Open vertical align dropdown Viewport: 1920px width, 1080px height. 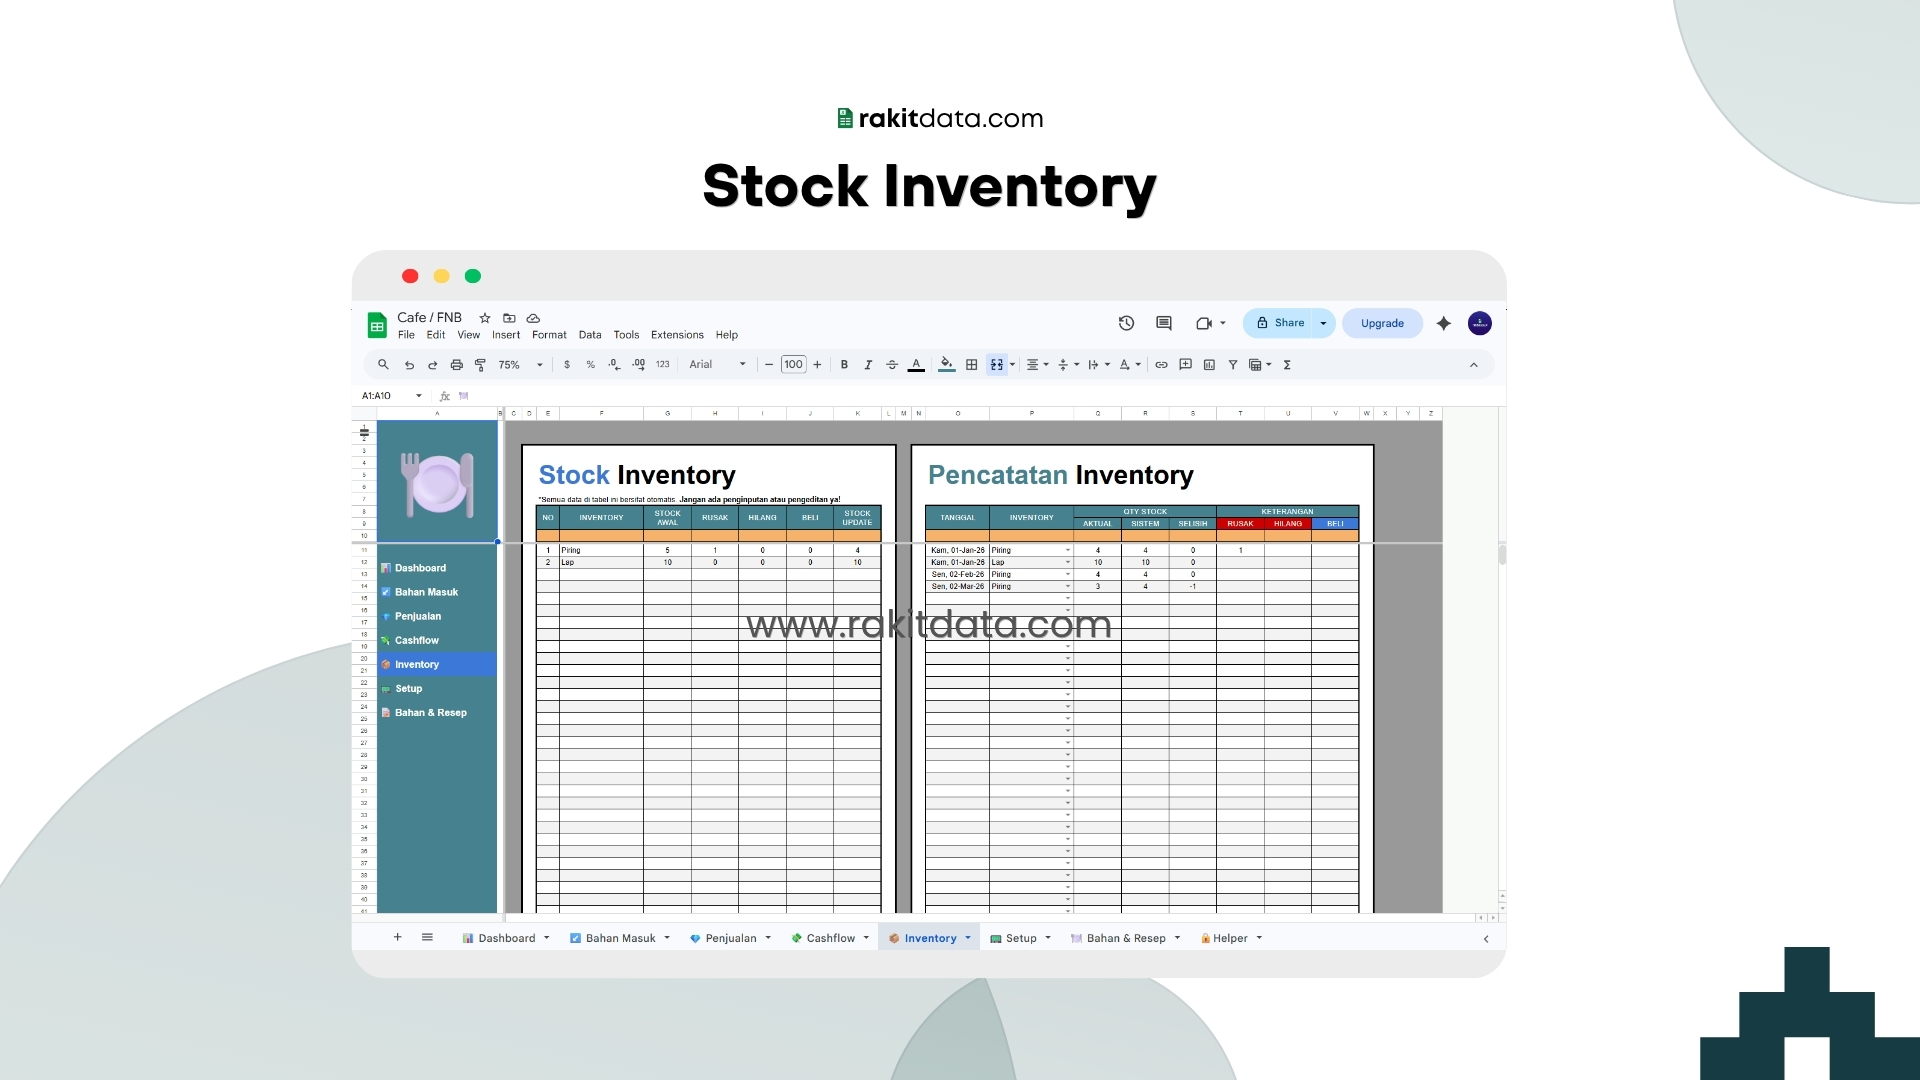(1068, 365)
